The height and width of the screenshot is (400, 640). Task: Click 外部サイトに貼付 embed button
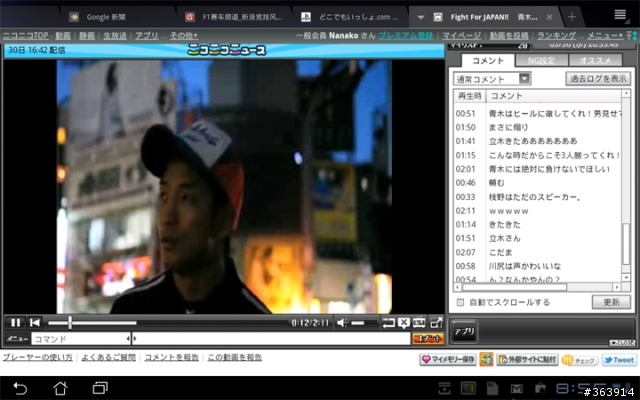(x=527, y=360)
